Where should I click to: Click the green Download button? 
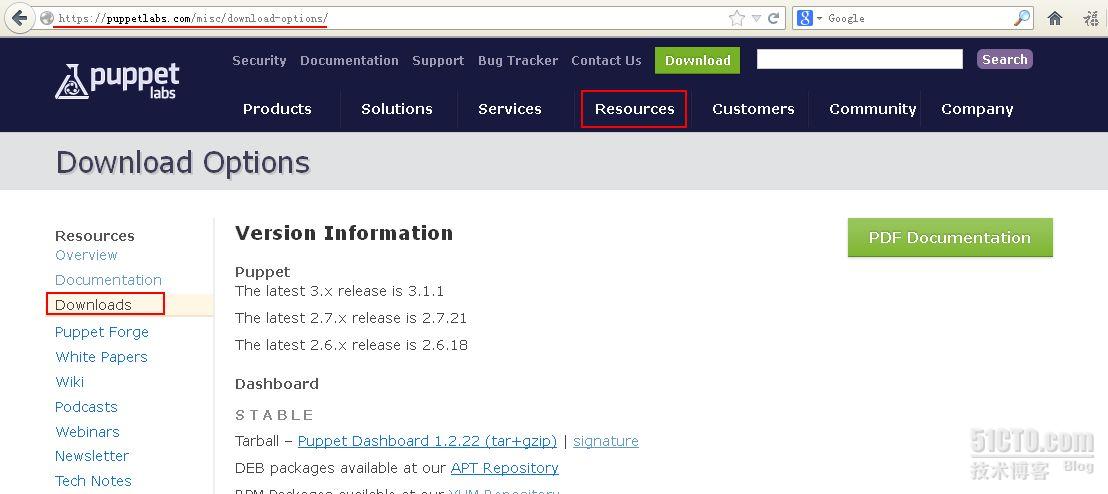tap(697, 60)
